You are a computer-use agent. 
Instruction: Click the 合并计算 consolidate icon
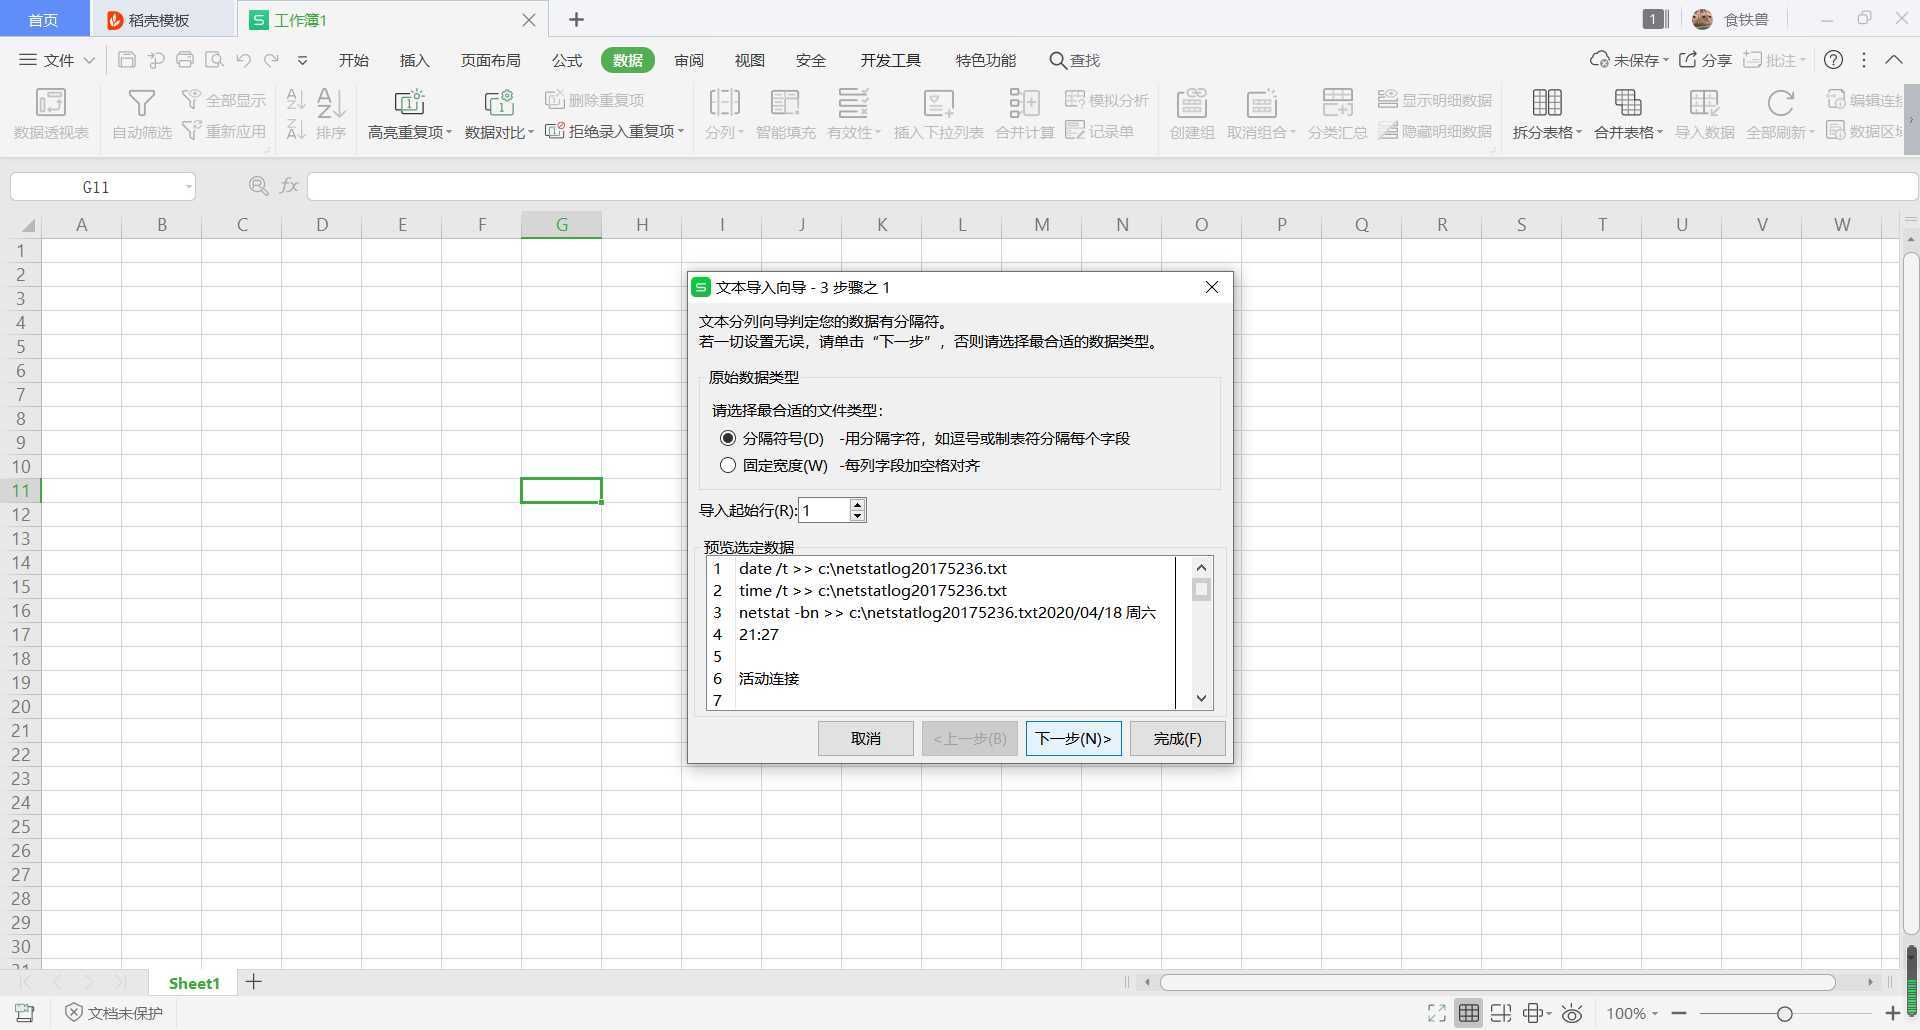[x=1024, y=103]
